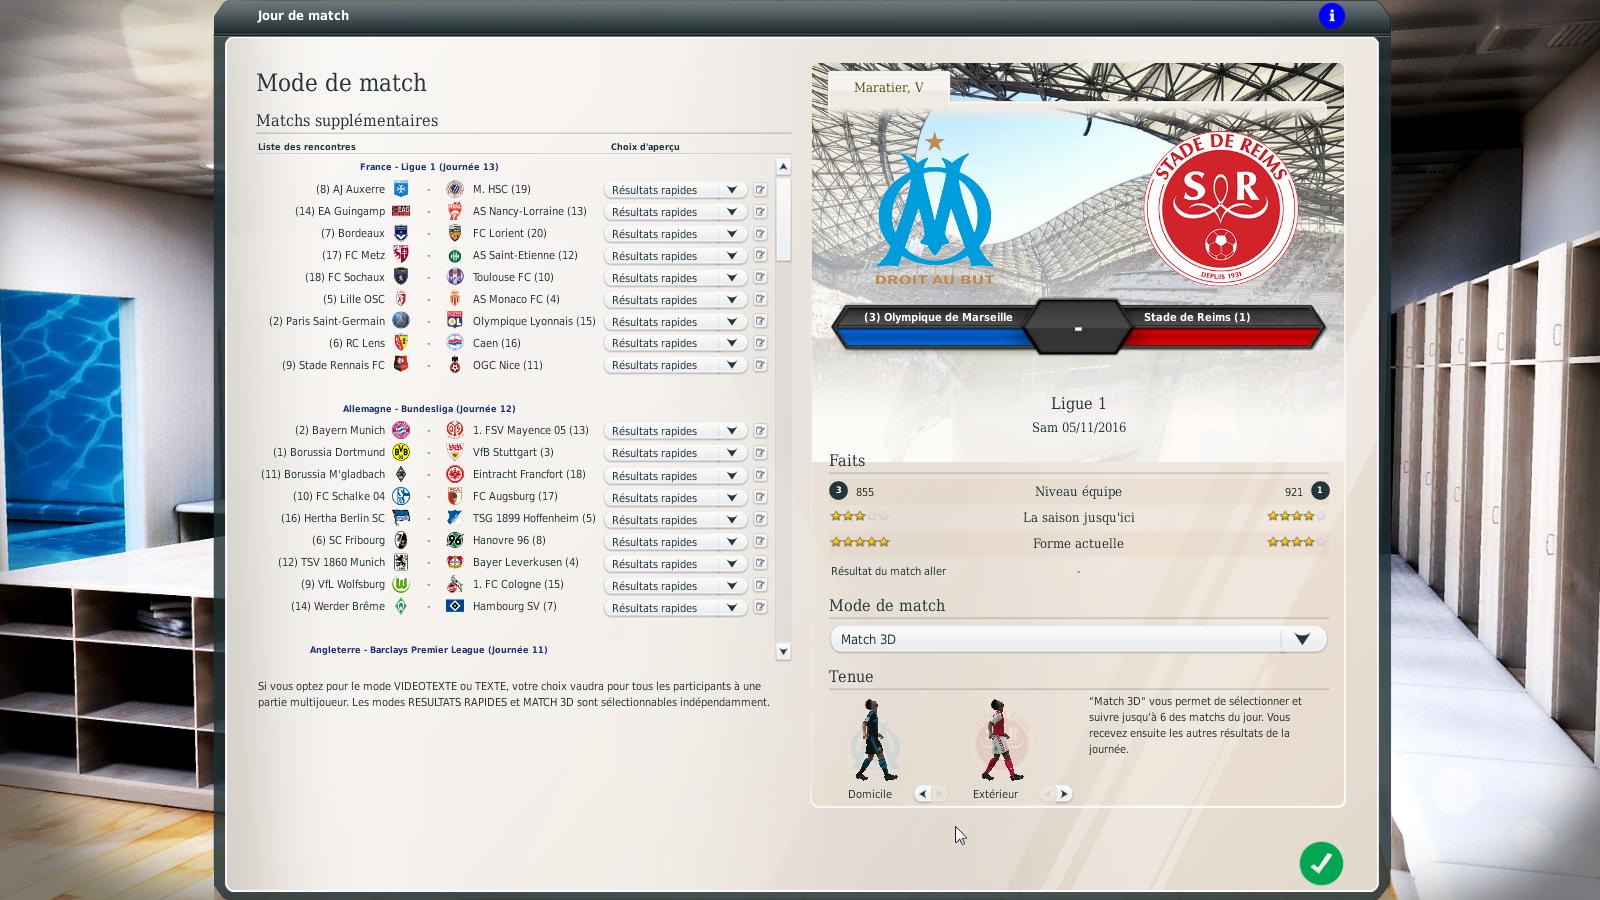Screen dimensions: 1600x900
Task: Select the Maratier, V tab
Action: tap(888, 87)
